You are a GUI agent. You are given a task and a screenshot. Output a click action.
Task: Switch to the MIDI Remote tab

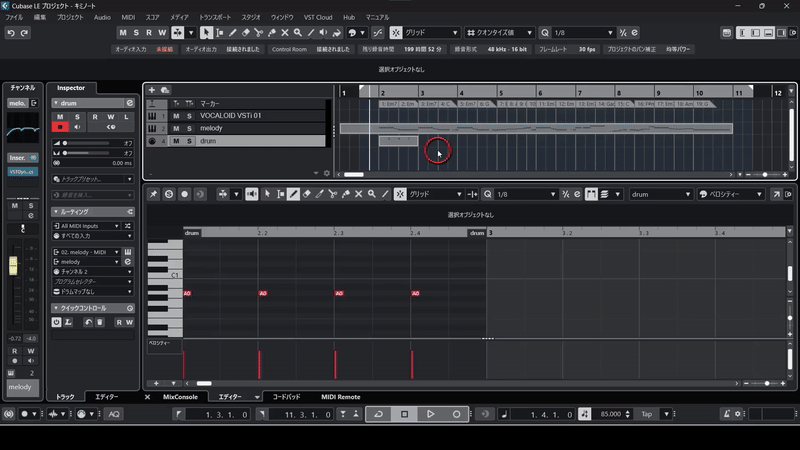click(340, 396)
